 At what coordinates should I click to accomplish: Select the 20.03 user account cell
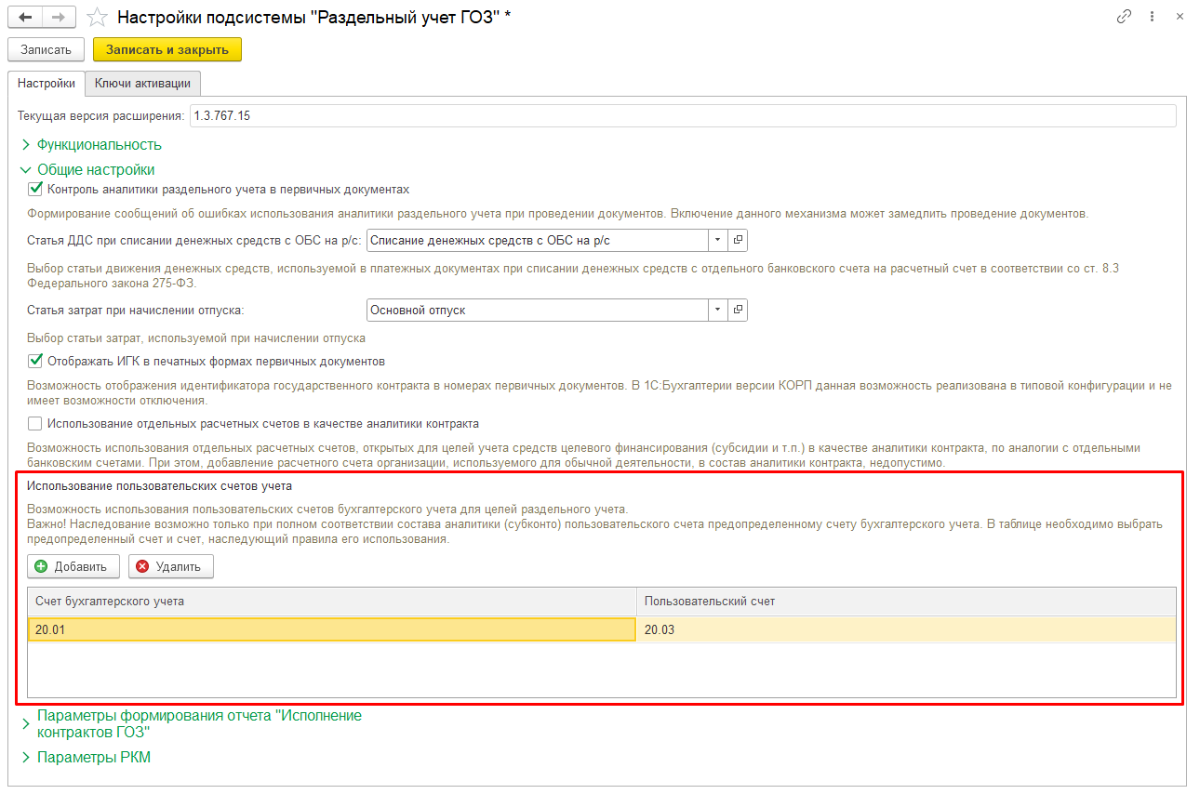coord(905,630)
